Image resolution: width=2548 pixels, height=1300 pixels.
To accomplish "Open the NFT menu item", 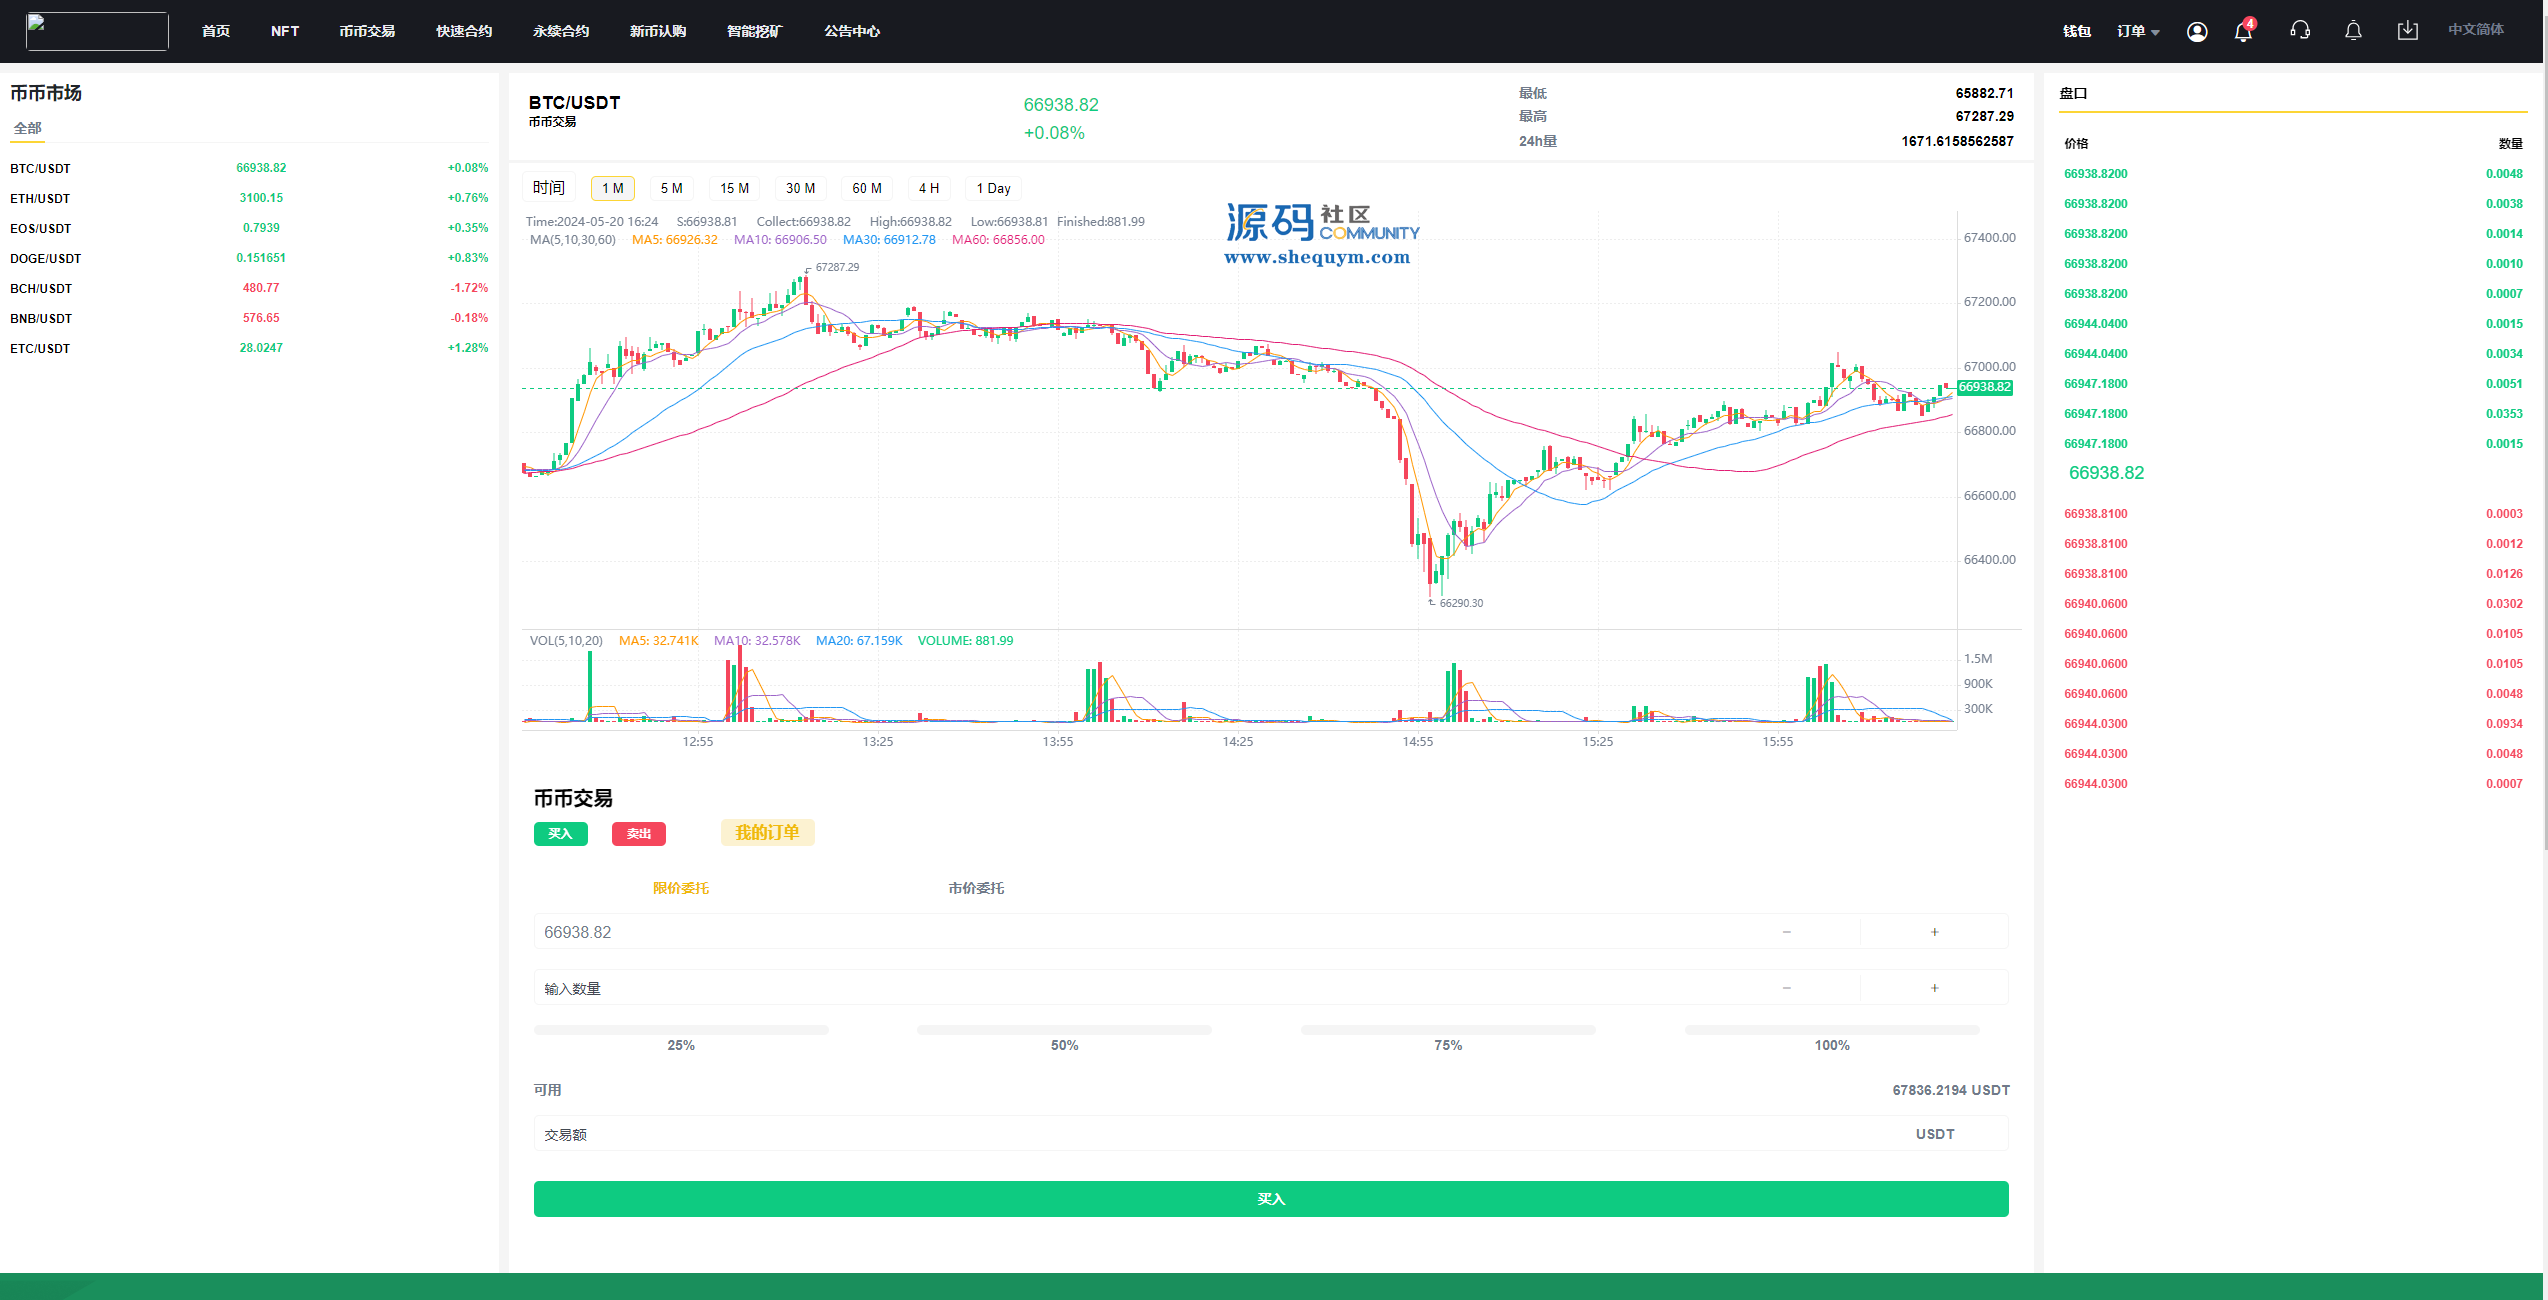I will pyautogui.click(x=285, y=31).
